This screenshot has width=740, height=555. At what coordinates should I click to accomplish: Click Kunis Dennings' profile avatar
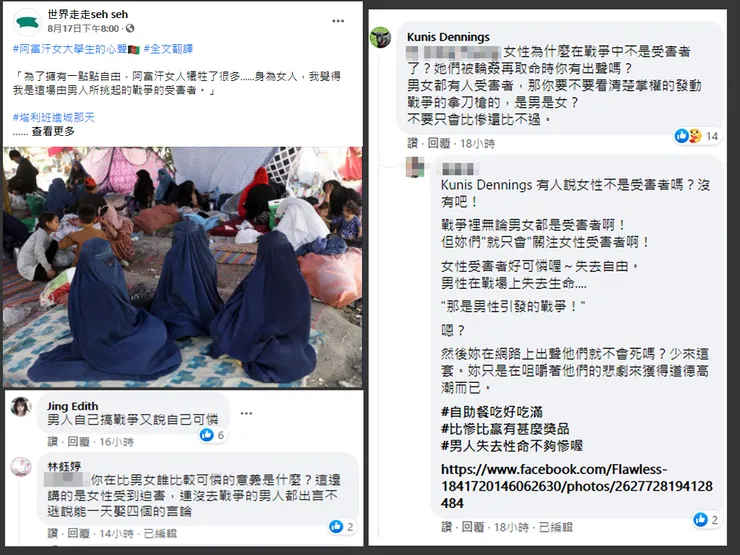(380, 37)
